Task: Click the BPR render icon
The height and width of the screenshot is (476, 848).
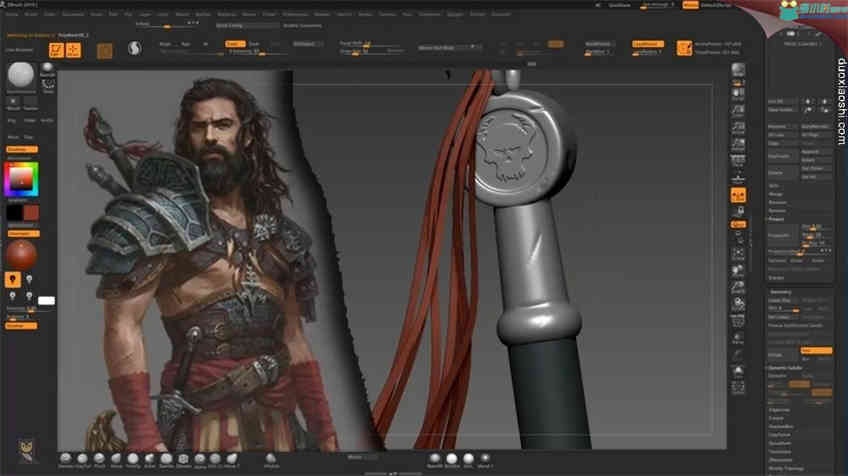Action: [738, 69]
